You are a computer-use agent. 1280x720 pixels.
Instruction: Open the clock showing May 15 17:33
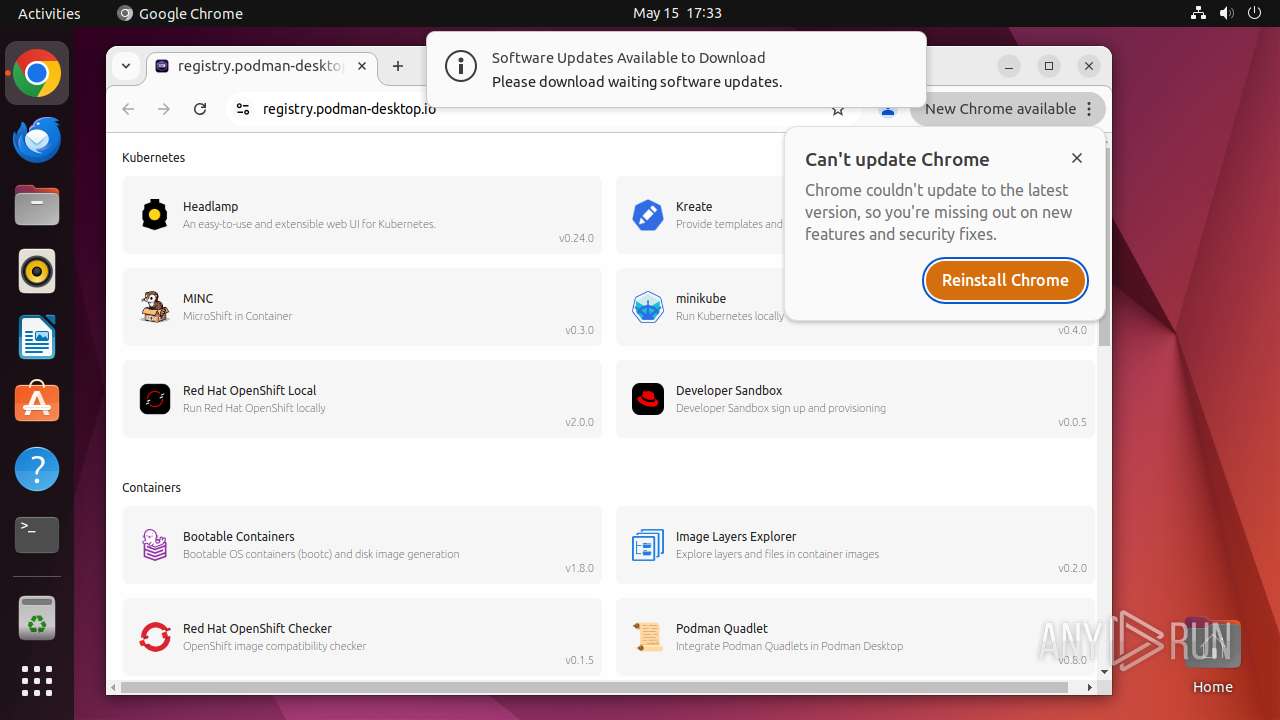pyautogui.click(x=677, y=13)
